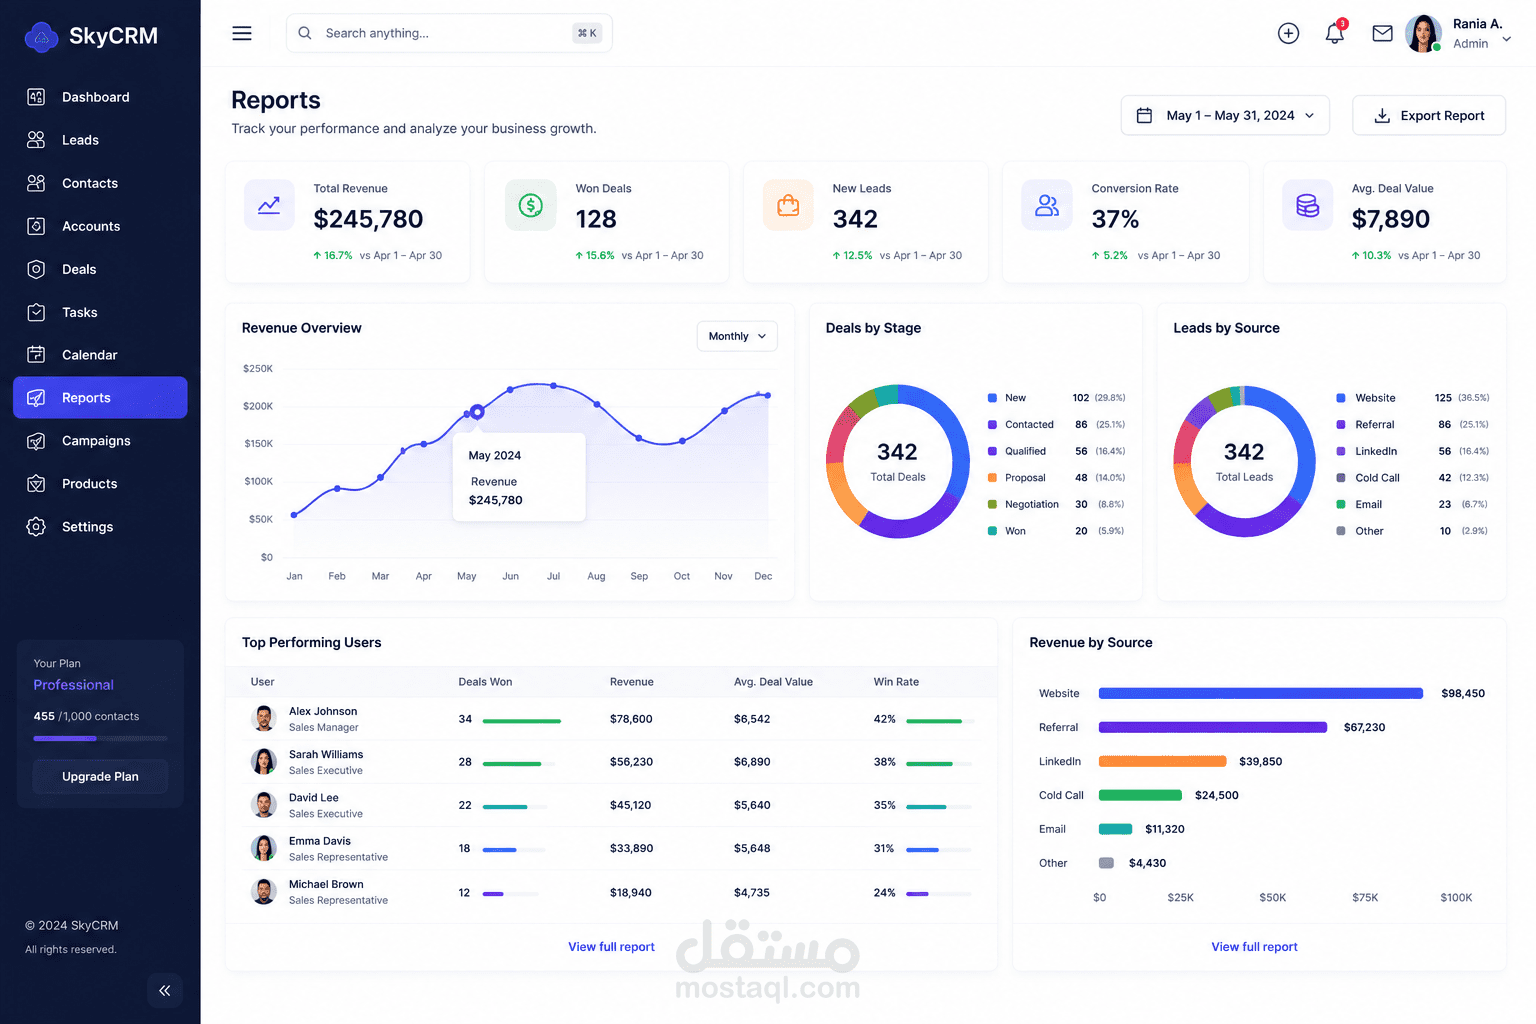Image resolution: width=1536 pixels, height=1024 pixels.
Task: Click Rania A. profile avatar
Action: pos(1423,33)
